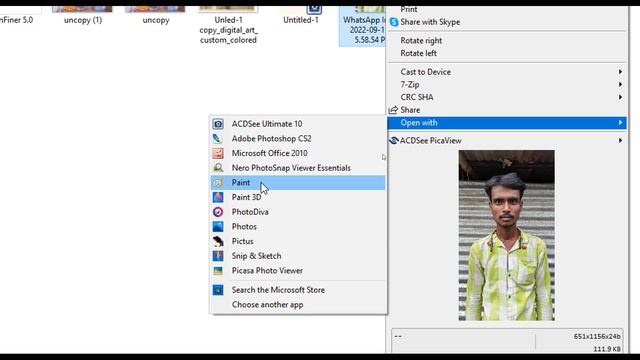Click the Share arrow icon
The height and width of the screenshot is (360, 640).
pyautogui.click(x=393, y=110)
